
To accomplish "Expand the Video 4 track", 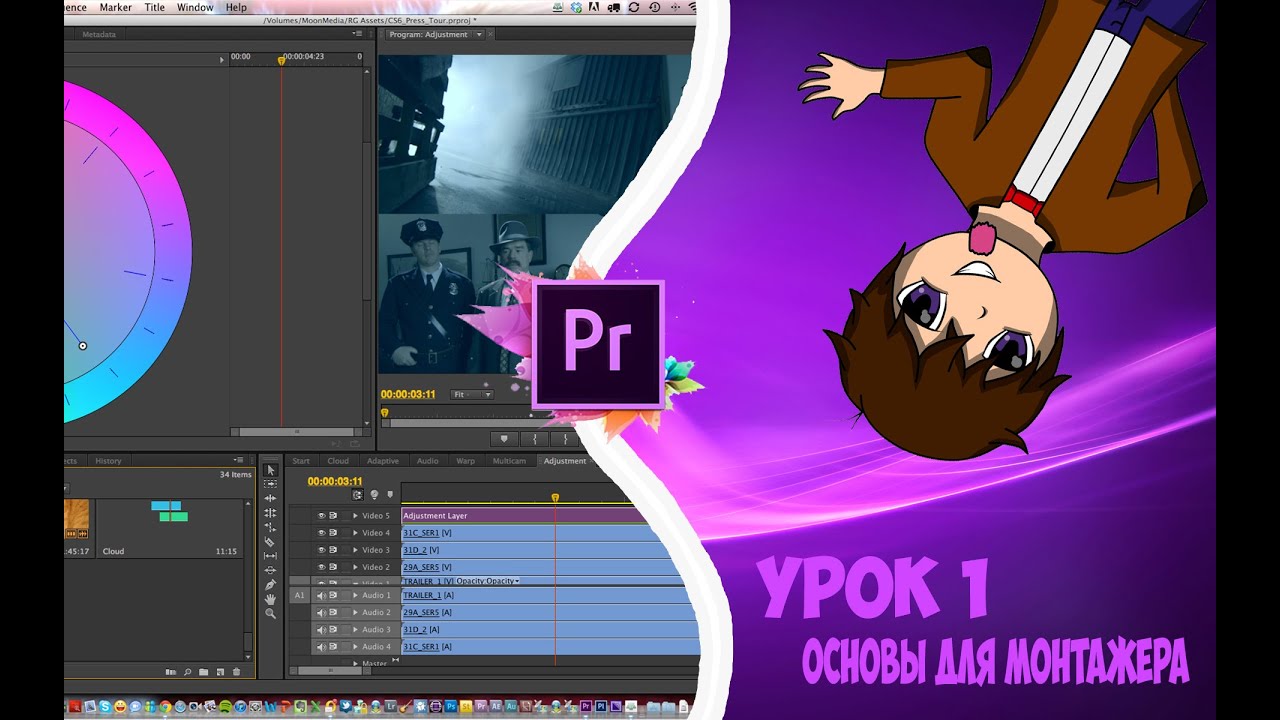I will click(x=355, y=533).
